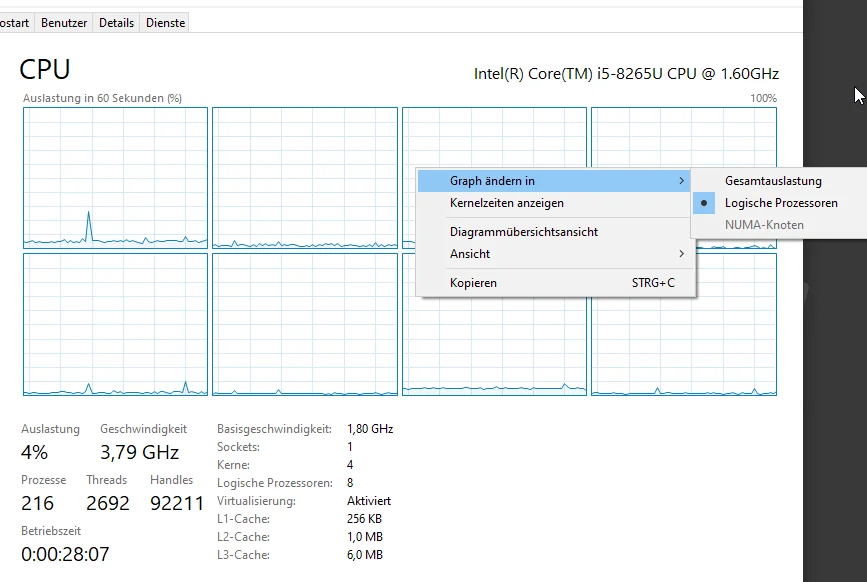Click the 'Logische Prozessoren:' label in the stats list
This screenshot has height=582, width=867.
point(275,483)
